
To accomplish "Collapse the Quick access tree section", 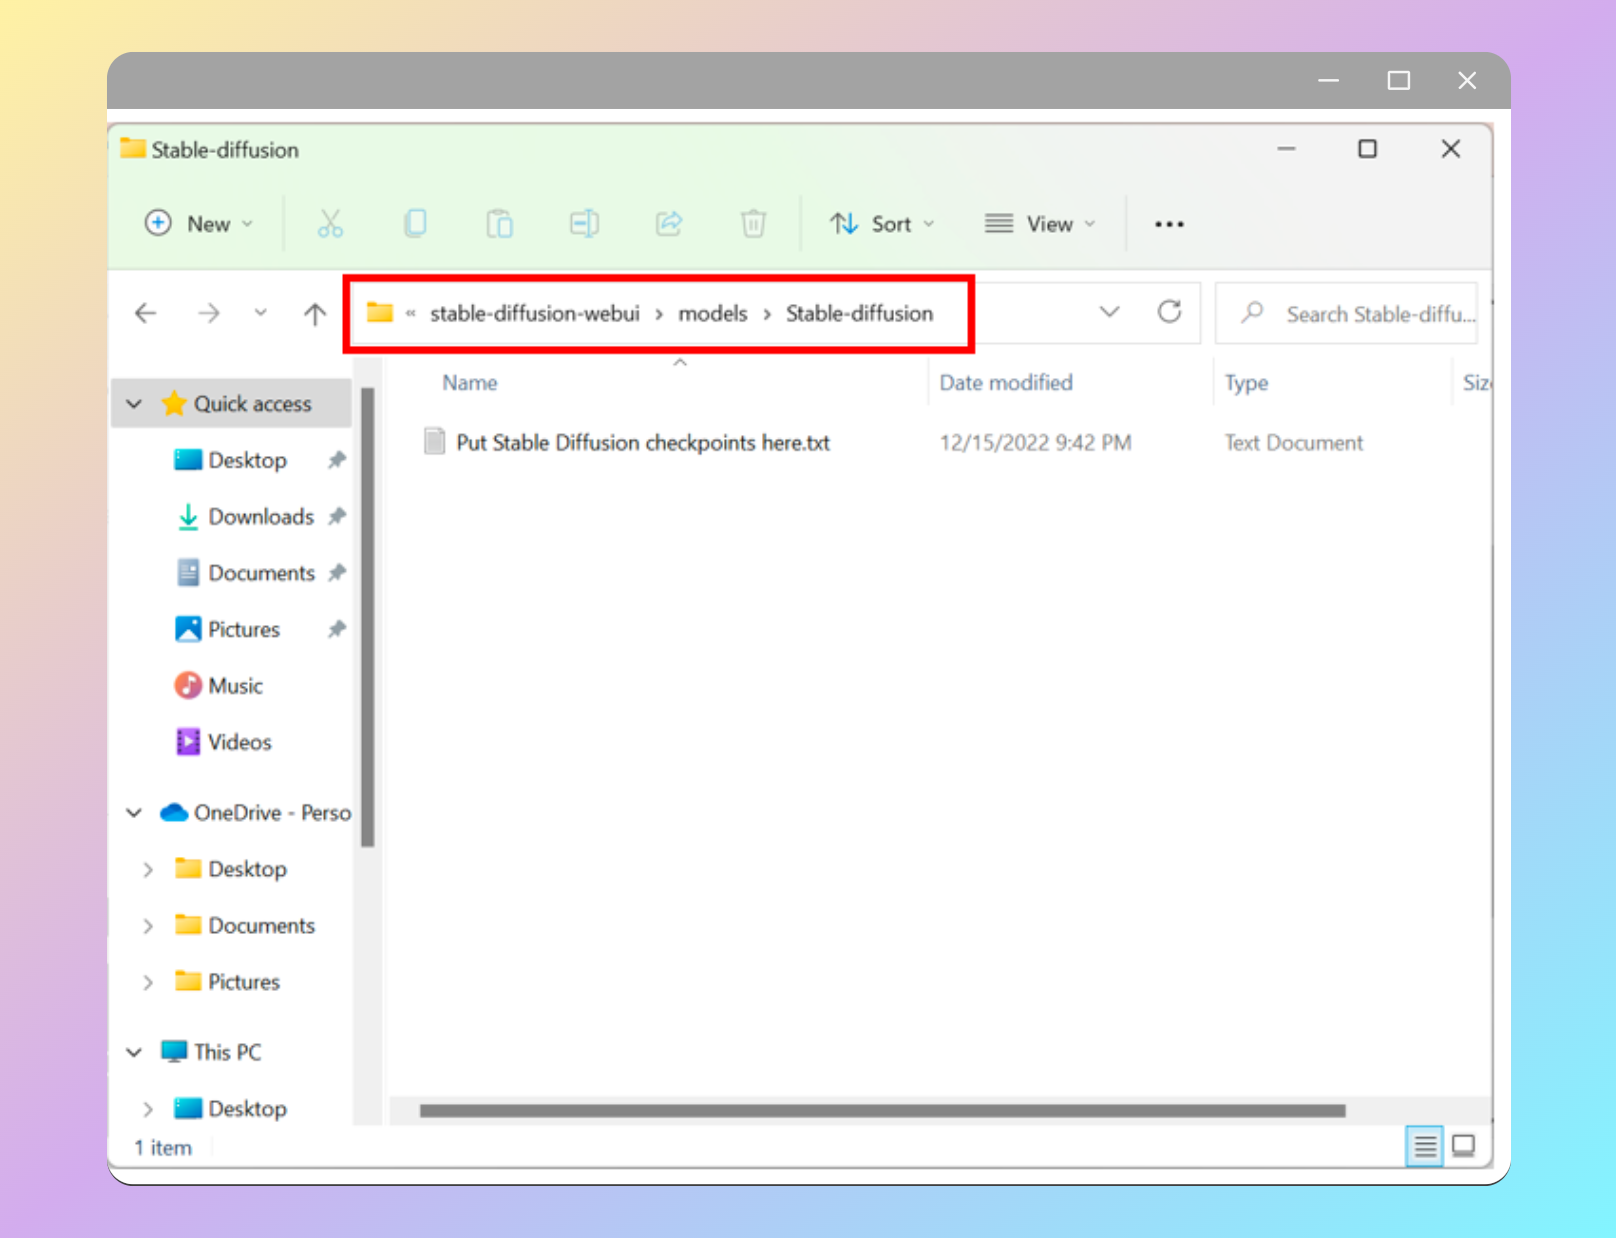I will 134,404.
